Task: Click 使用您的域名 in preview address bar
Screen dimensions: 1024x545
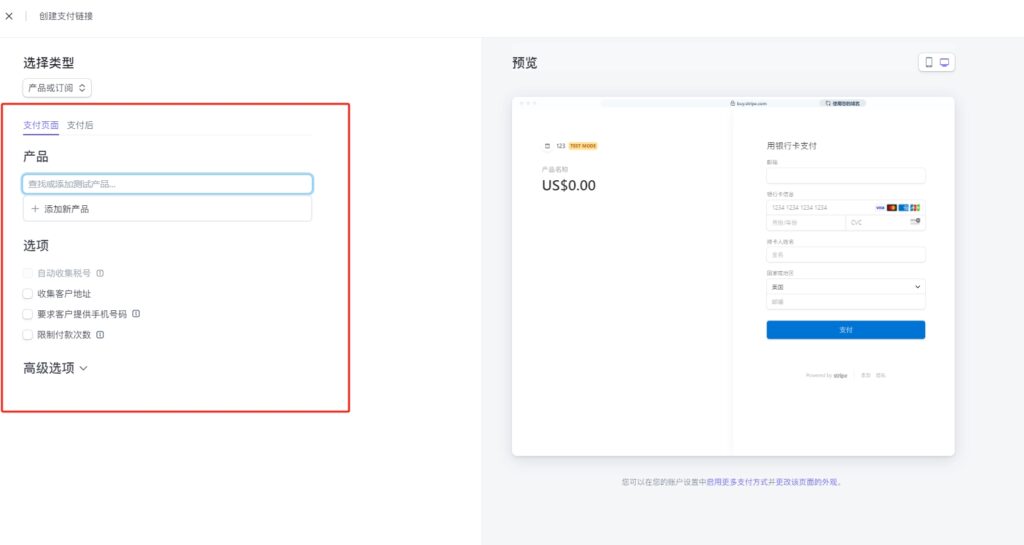Action: point(842,103)
